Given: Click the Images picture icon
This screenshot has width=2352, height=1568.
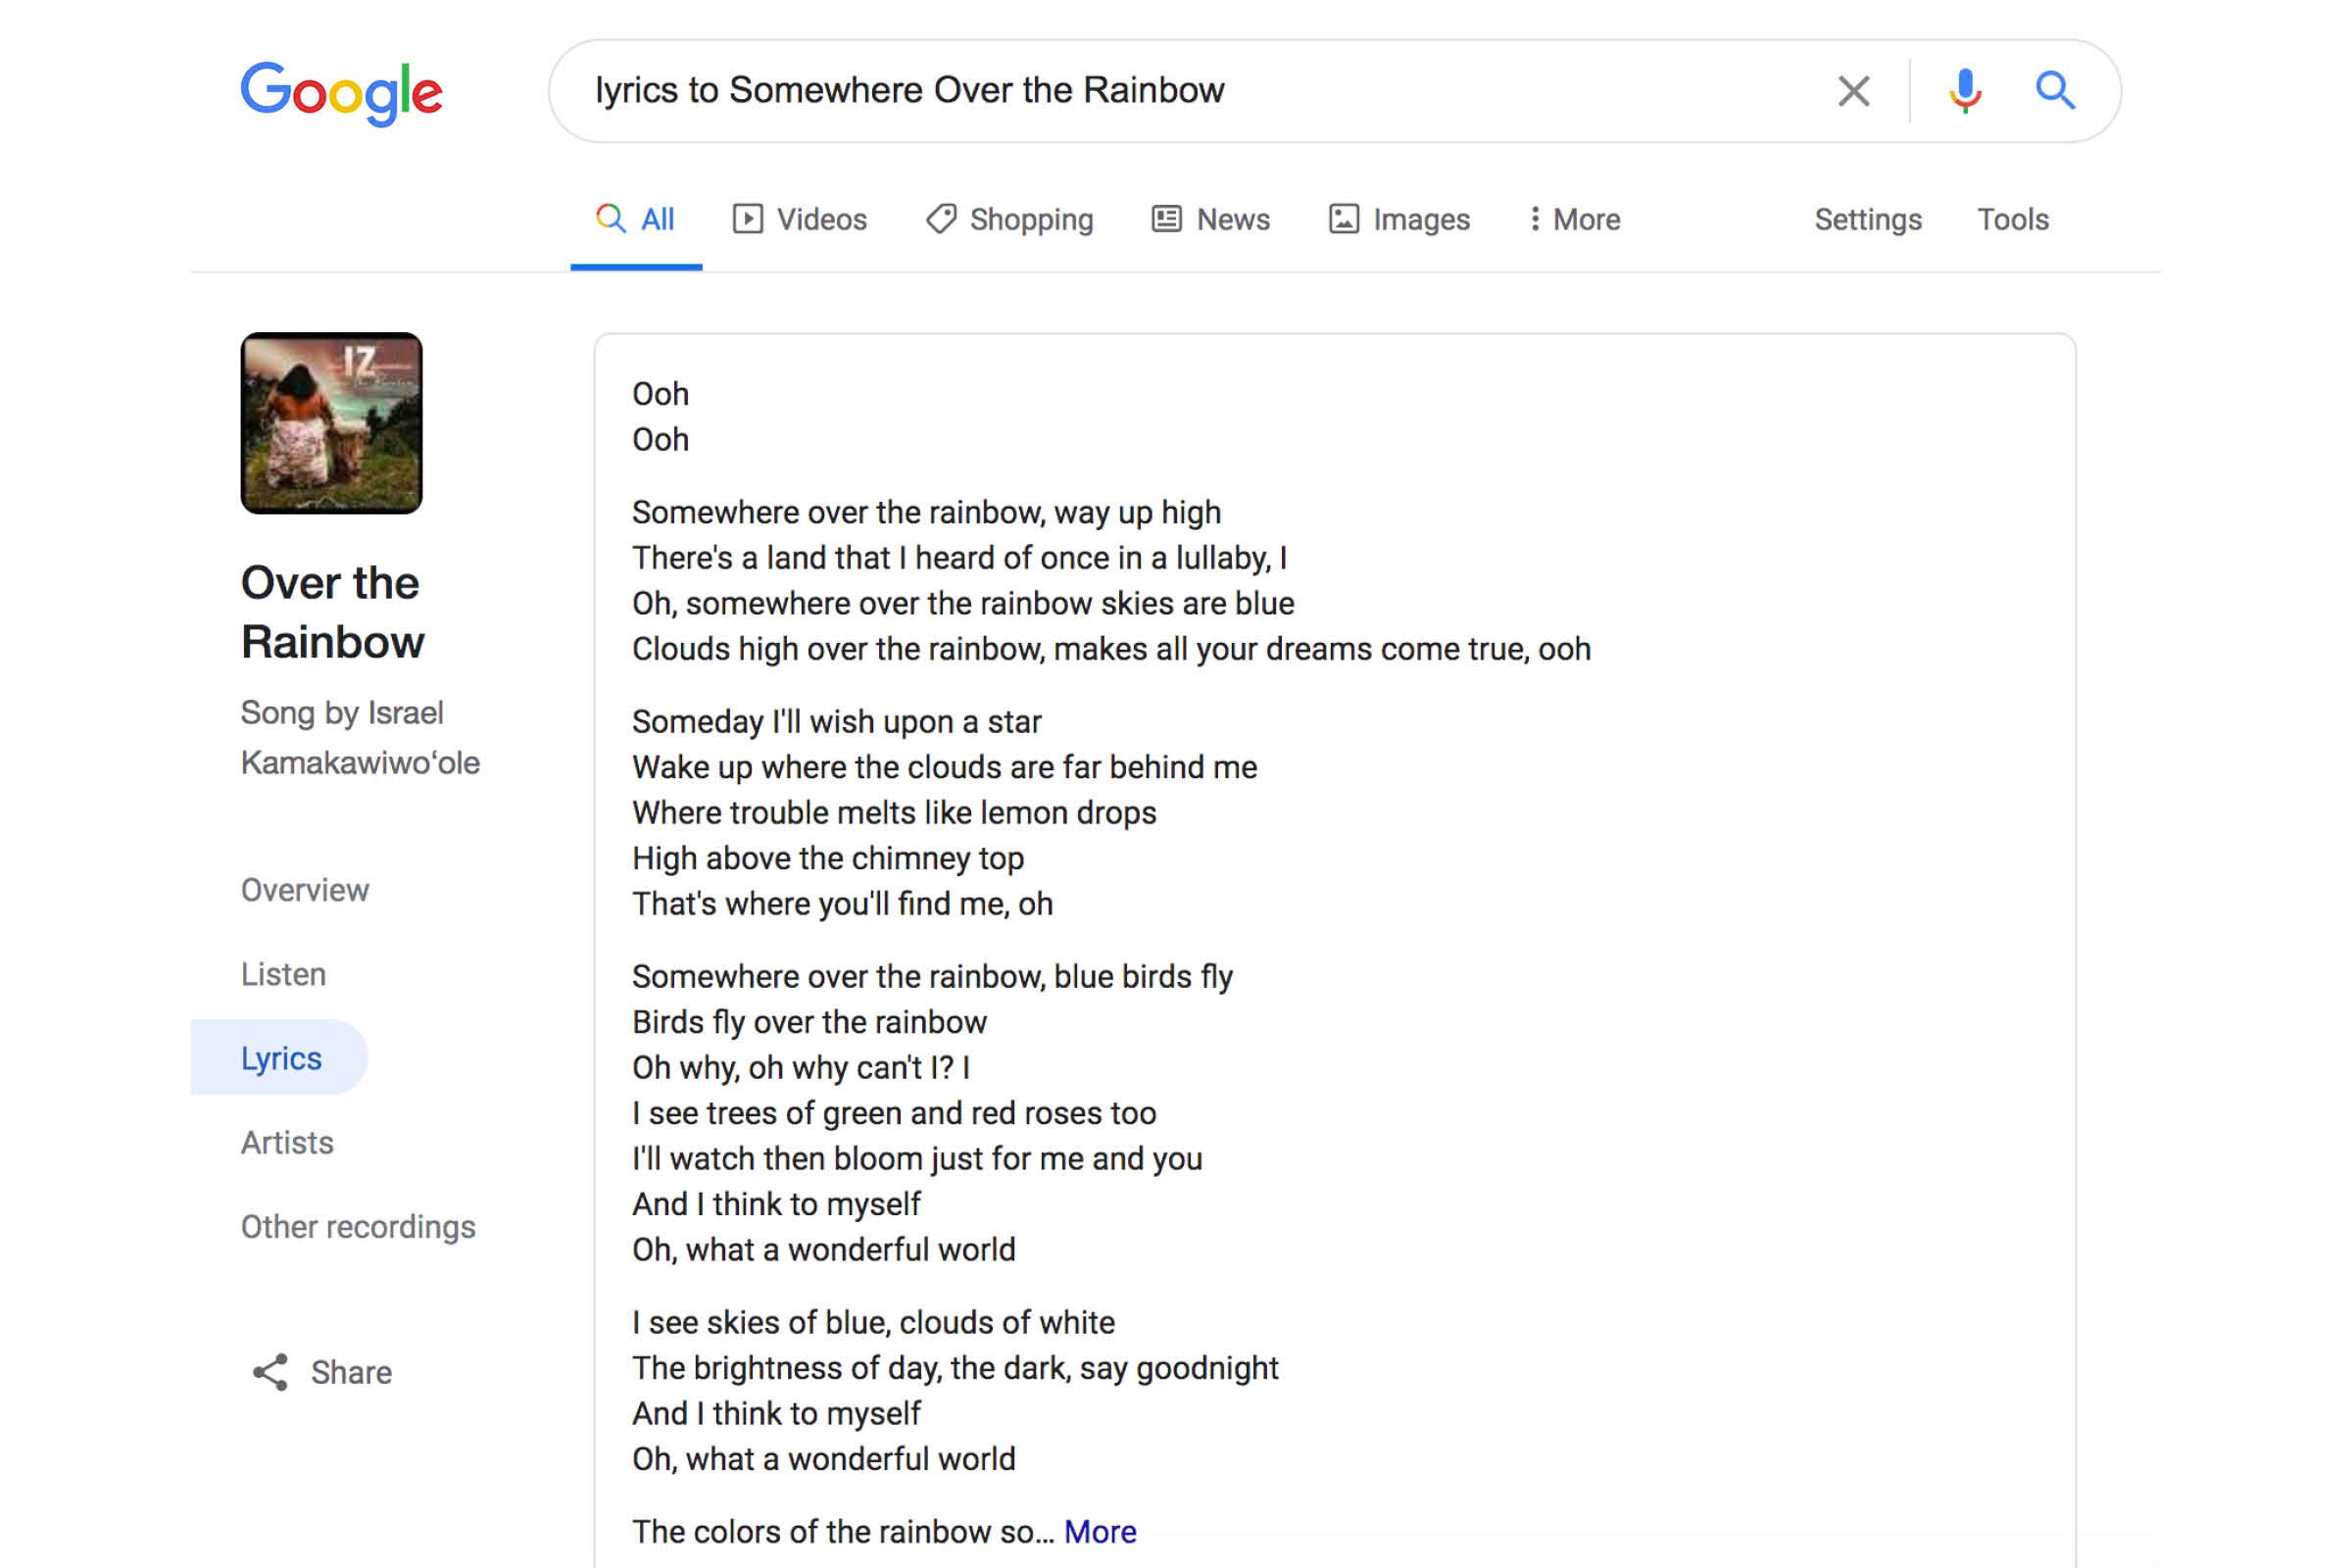Looking at the screenshot, I should pyautogui.click(x=1343, y=218).
